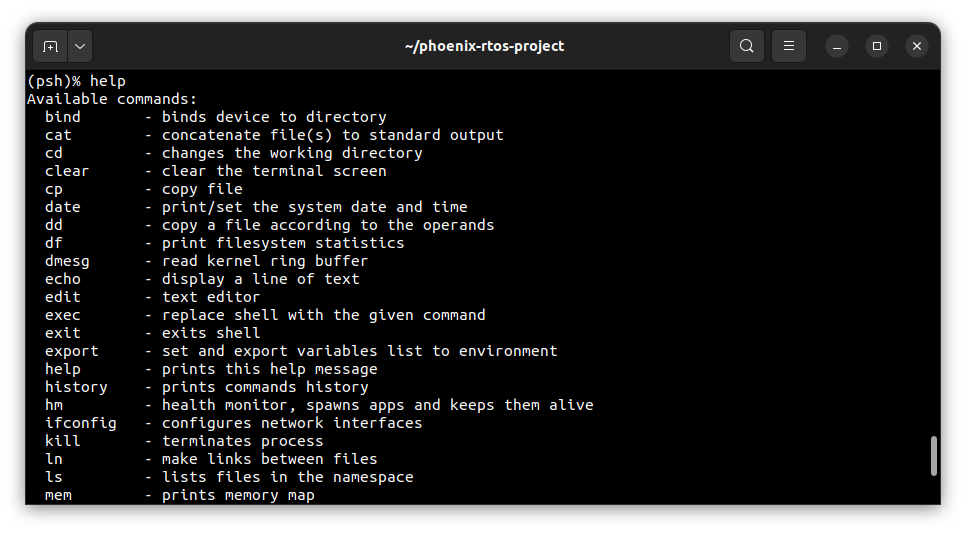Open the hamburger main menu

coord(789,46)
